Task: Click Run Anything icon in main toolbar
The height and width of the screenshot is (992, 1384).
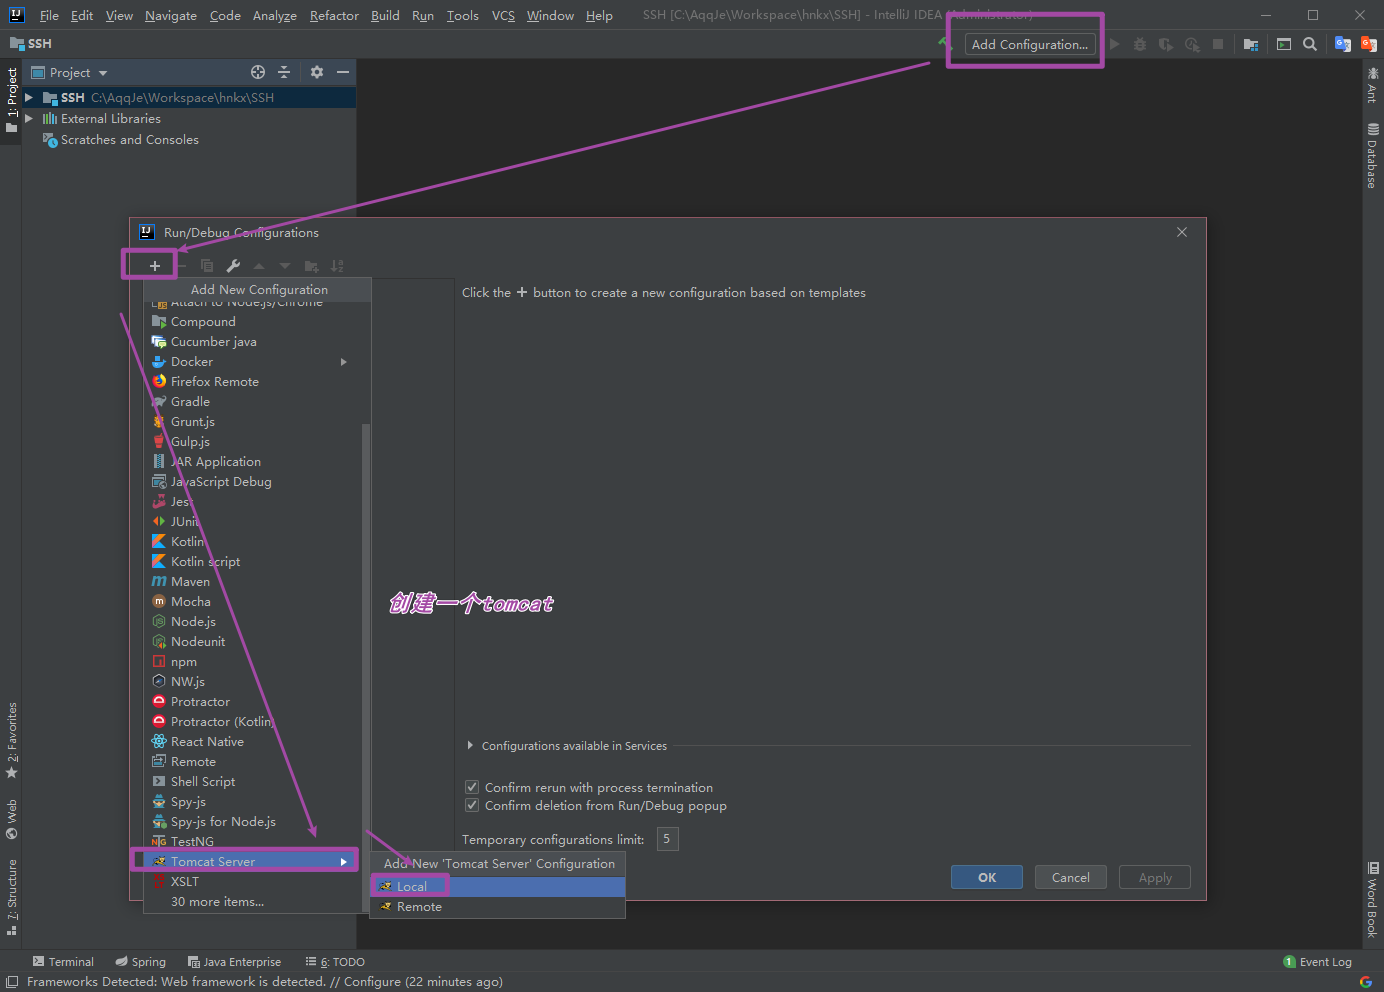Action: [1284, 44]
